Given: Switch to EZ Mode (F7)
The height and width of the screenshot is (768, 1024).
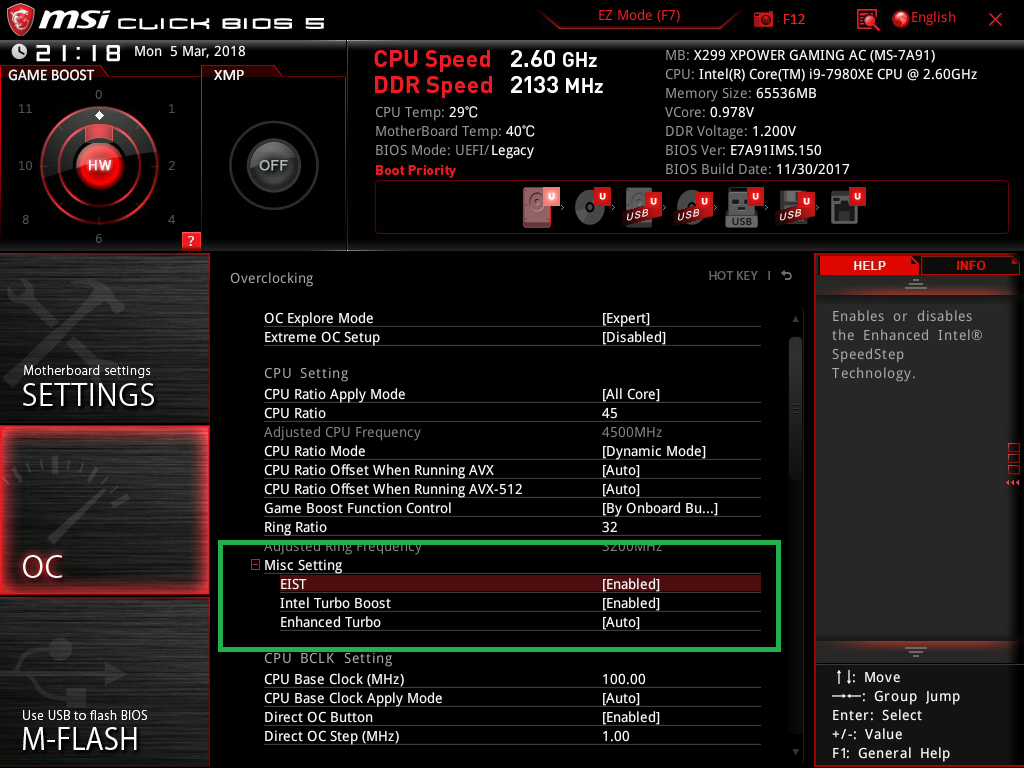Looking at the screenshot, I should click(639, 15).
